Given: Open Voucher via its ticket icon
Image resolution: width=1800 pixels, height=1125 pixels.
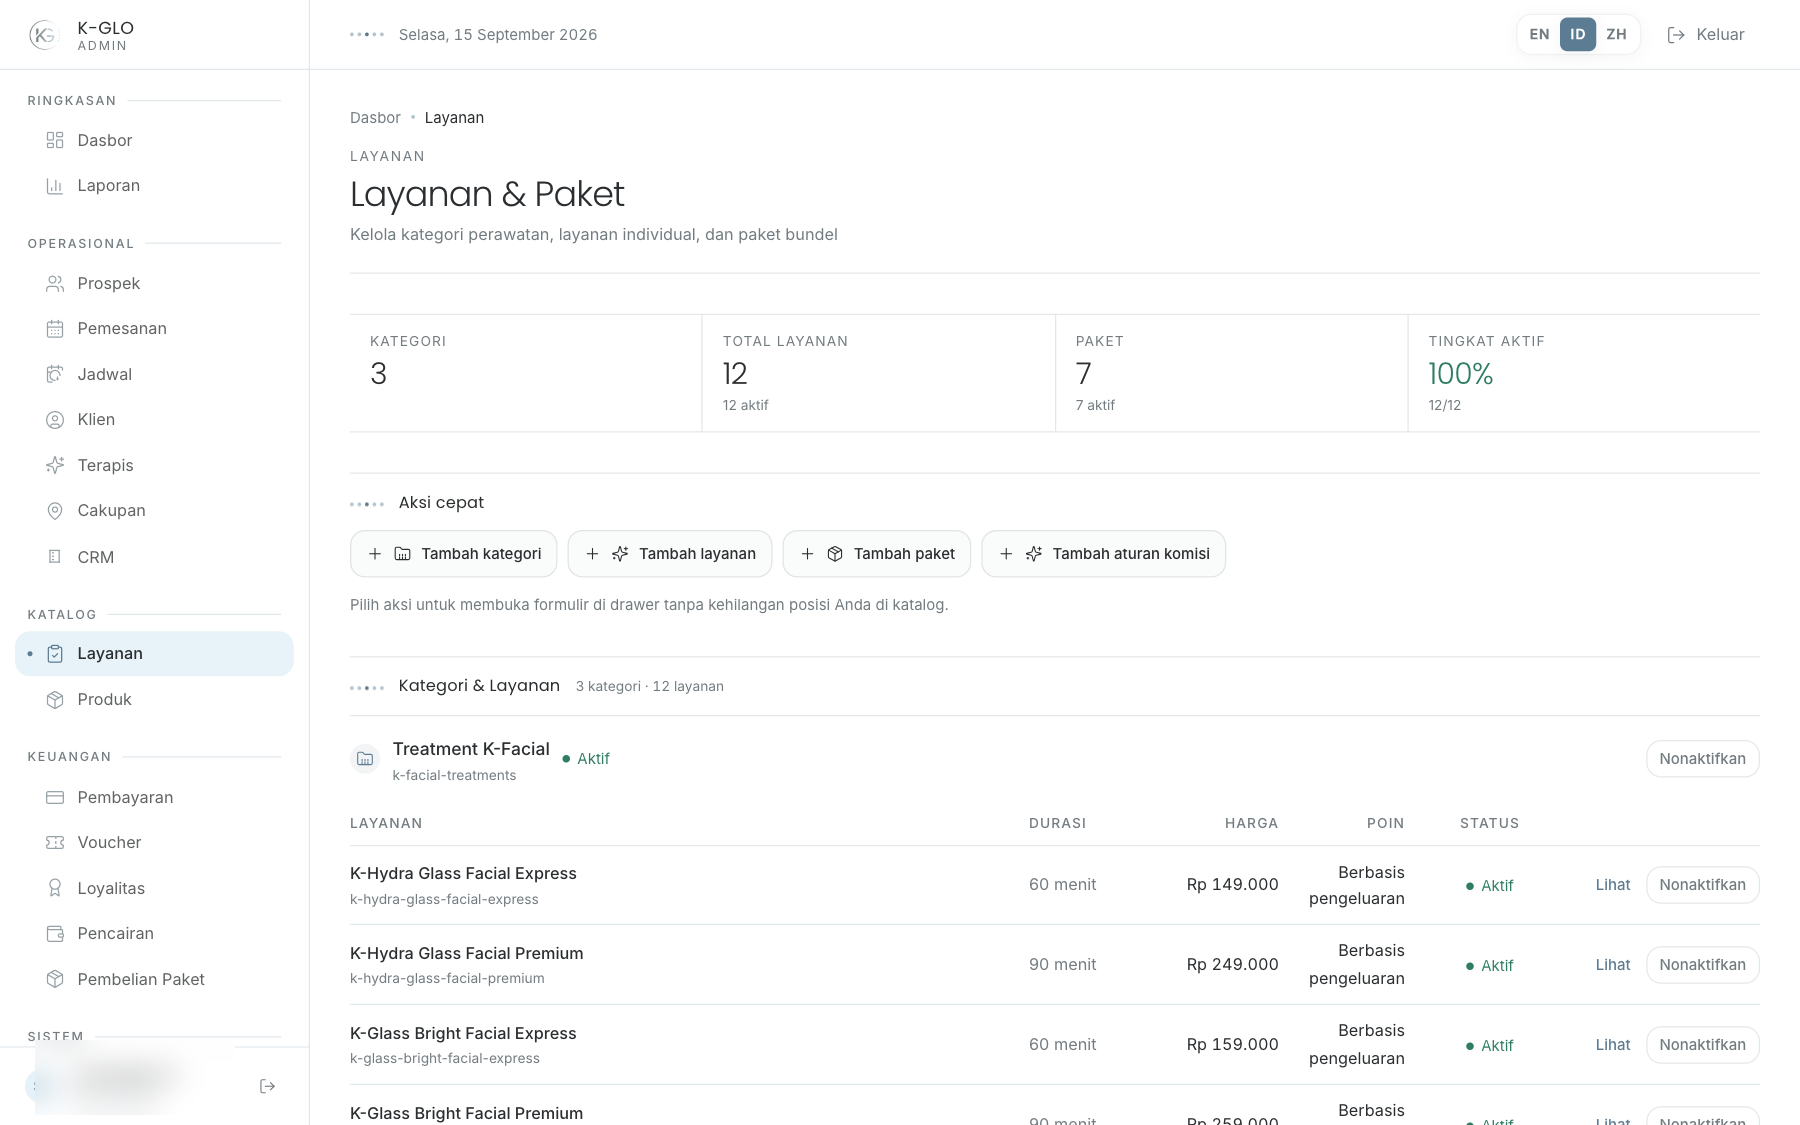Looking at the screenshot, I should point(55,842).
